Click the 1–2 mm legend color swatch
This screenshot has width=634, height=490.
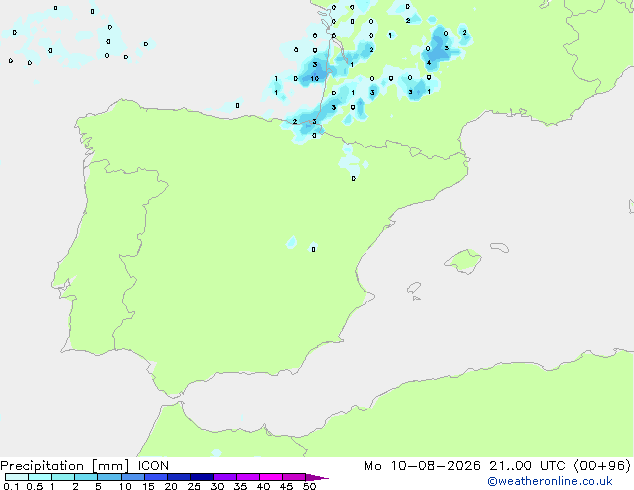pos(63,477)
